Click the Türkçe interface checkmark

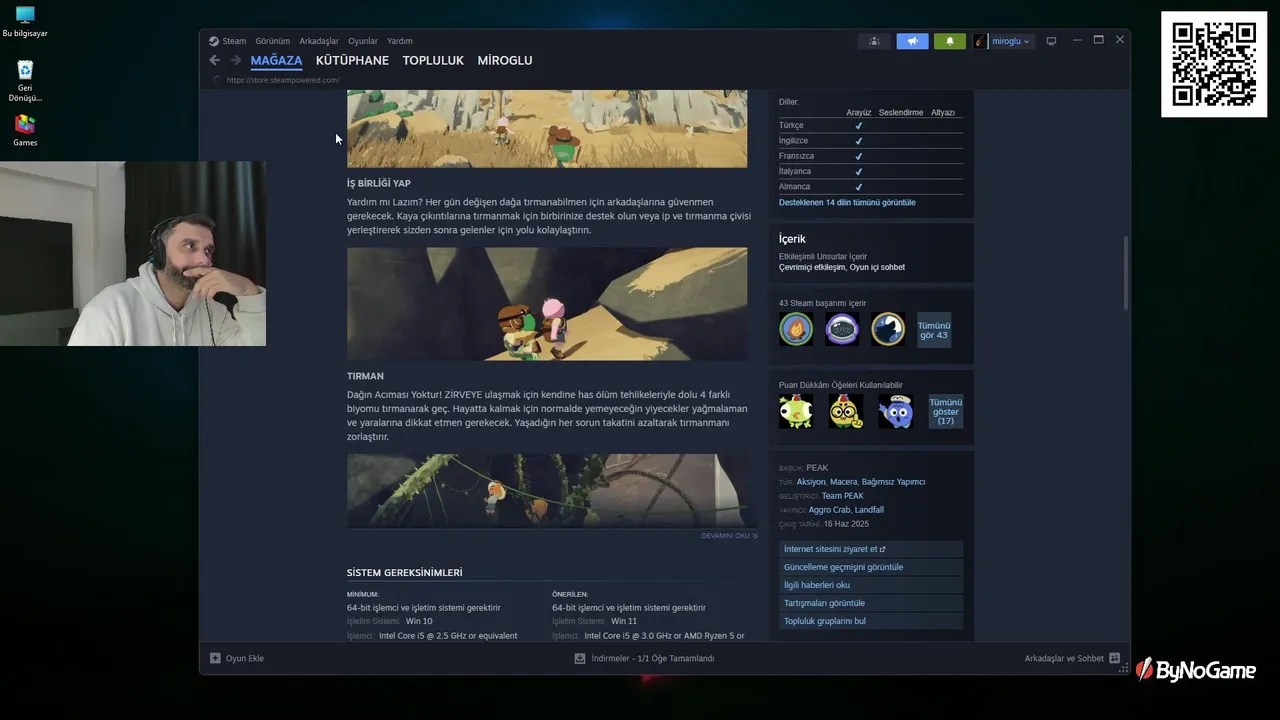pyautogui.click(x=859, y=125)
